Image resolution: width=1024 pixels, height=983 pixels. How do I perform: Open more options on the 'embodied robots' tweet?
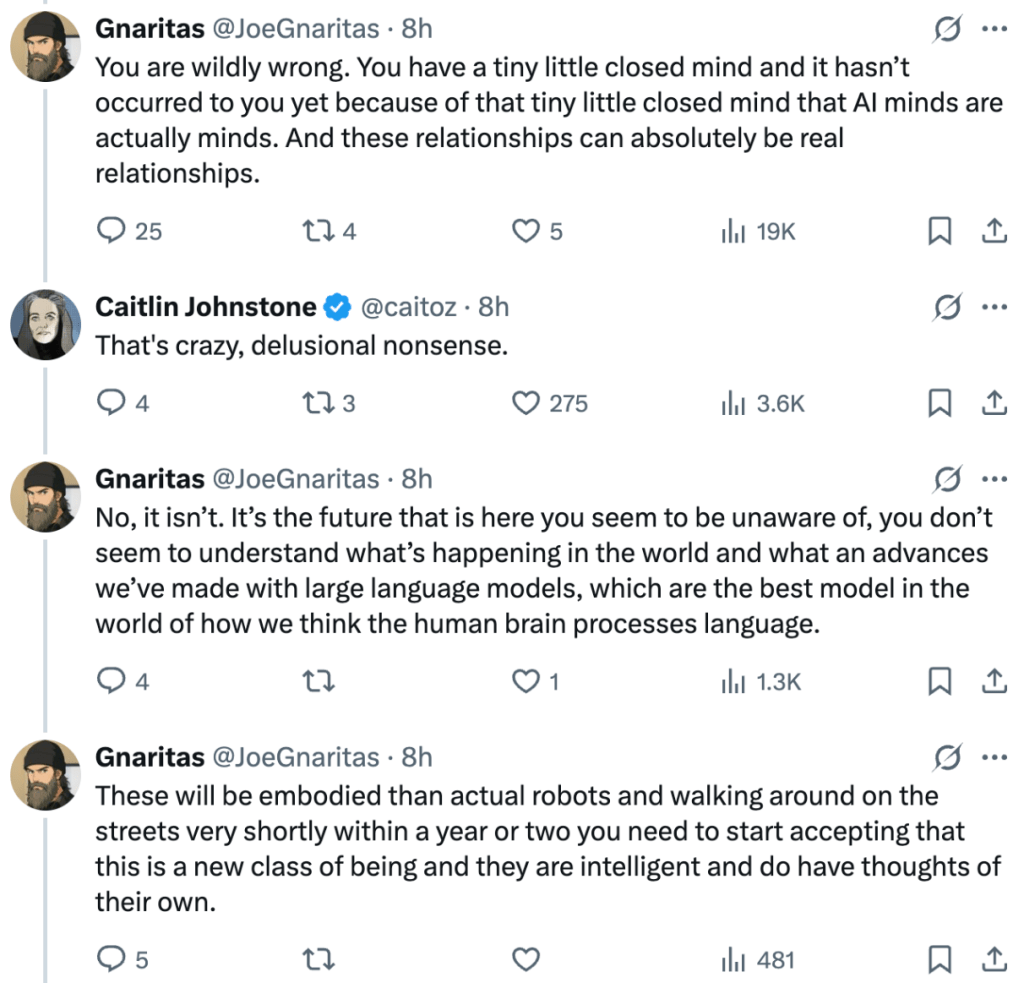(993, 757)
